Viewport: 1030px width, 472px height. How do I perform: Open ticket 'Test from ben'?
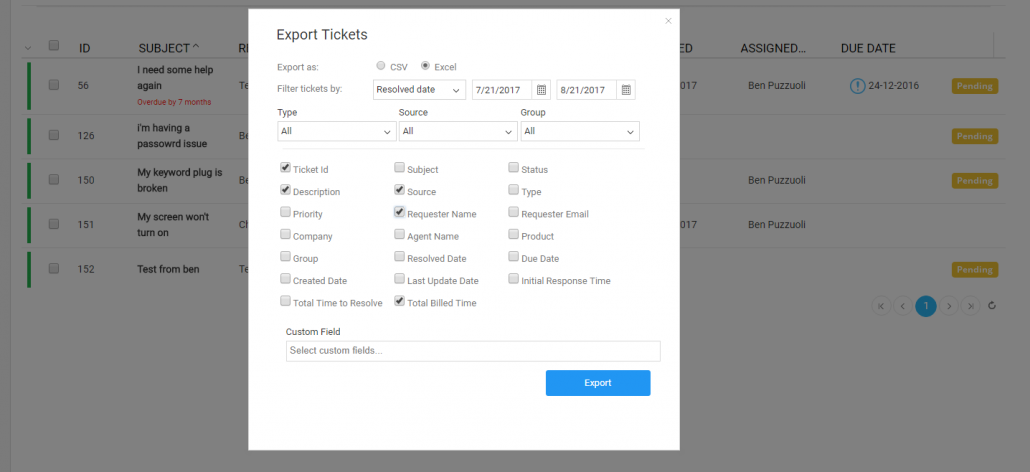[168, 269]
